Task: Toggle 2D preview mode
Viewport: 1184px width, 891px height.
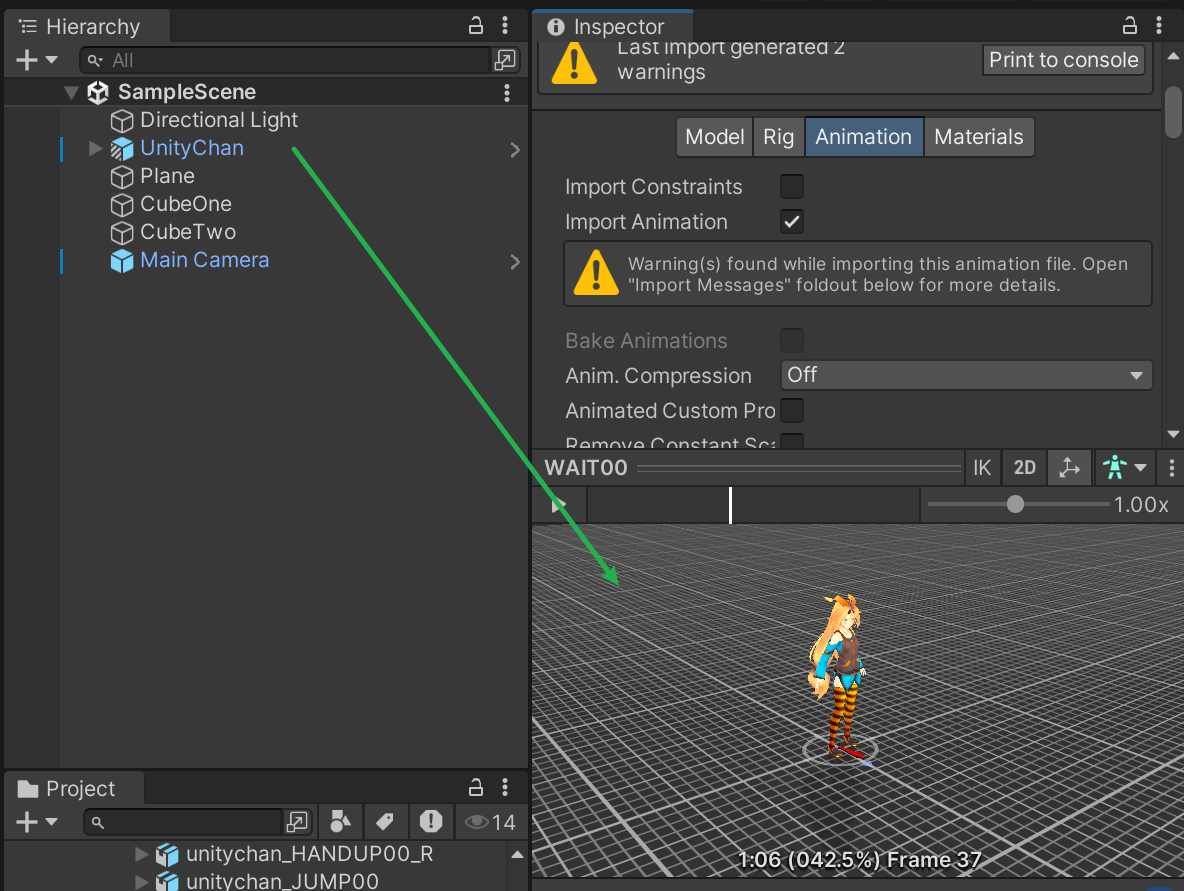Action: coord(1024,468)
